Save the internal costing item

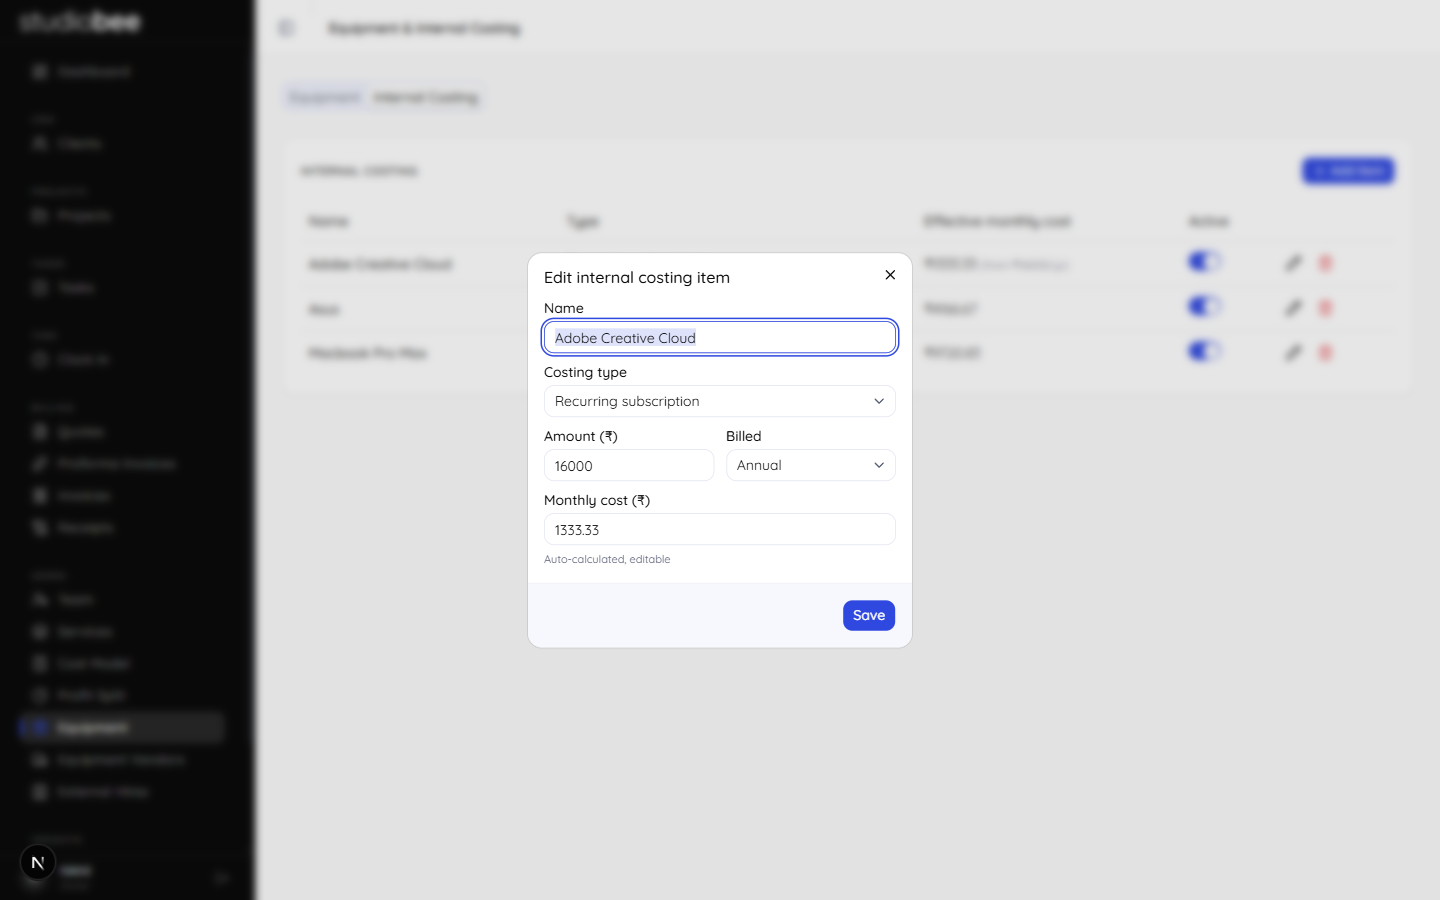[x=869, y=615]
